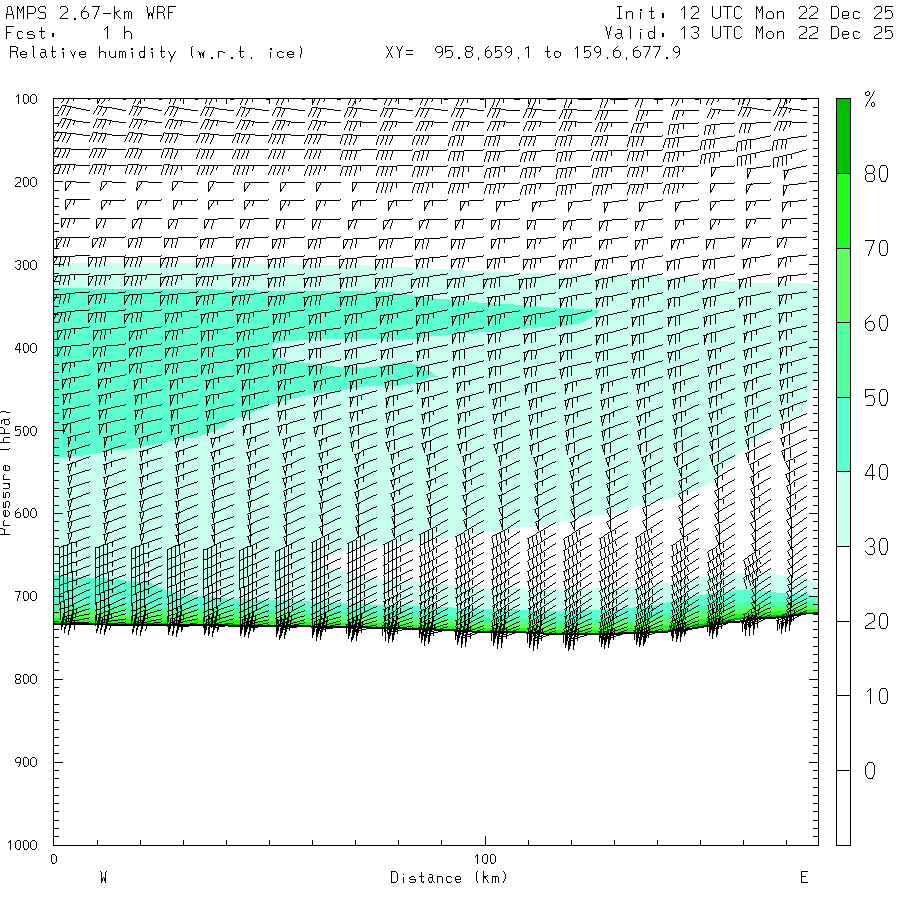The width and height of the screenshot is (900, 900).
Task: Click the bright green 70-80% colorbar swatch
Action: pyautogui.click(x=843, y=211)
